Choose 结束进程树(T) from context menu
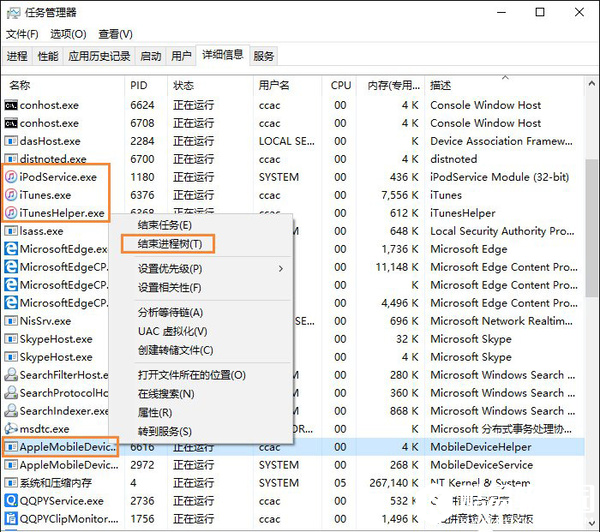This screenshot has width=600, height=532. pyautogui.click(x=170, y=244)
